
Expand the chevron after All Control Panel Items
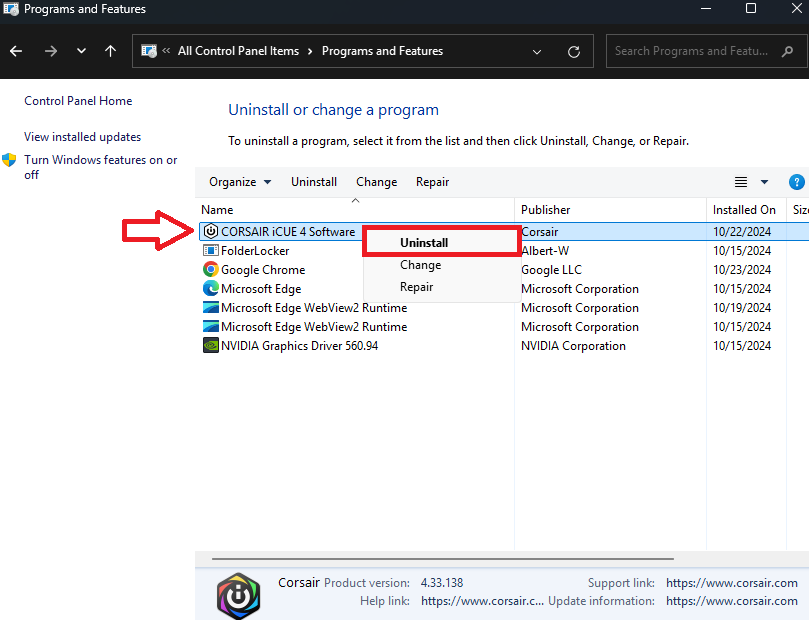click(x=310, y=52)
